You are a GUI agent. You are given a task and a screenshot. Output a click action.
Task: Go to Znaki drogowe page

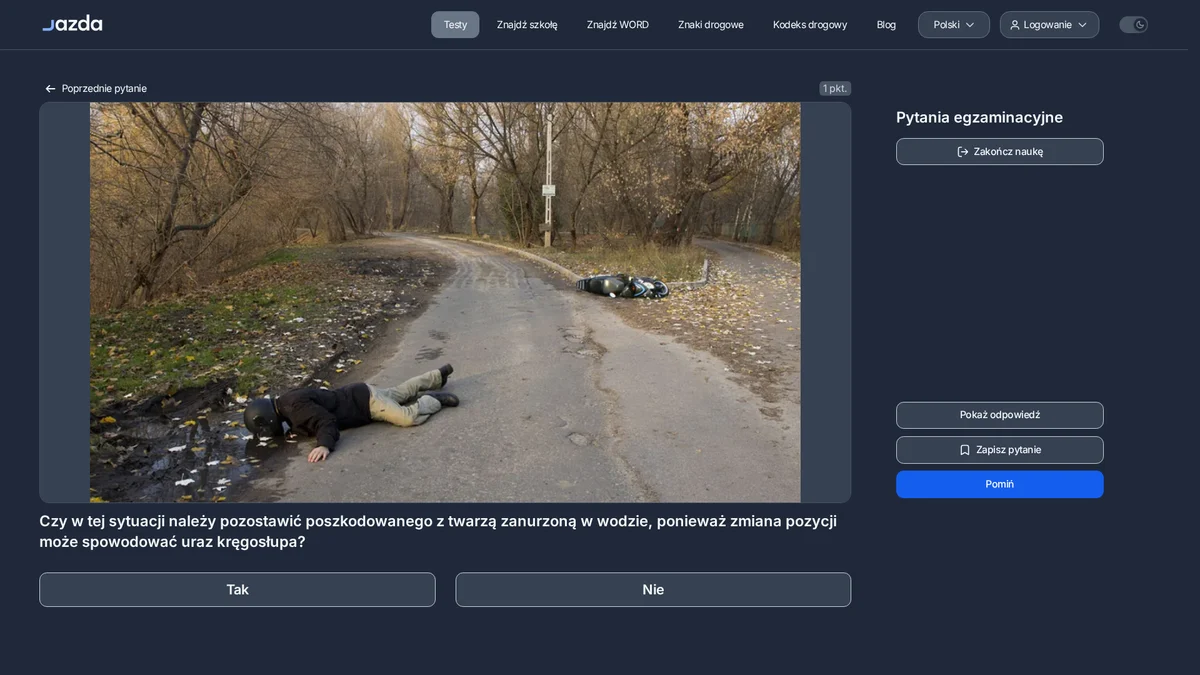(711, 25)
